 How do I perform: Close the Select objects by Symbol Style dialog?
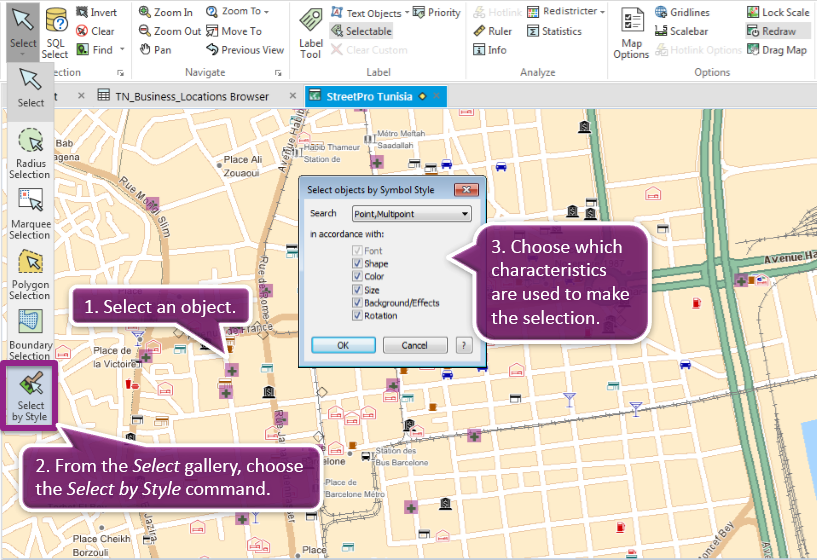coord(466,190)
